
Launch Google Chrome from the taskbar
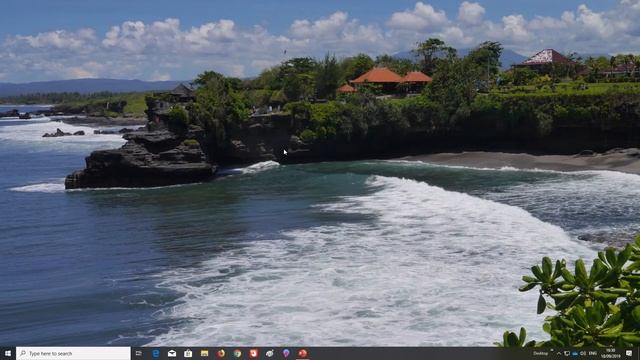point(237,353)
